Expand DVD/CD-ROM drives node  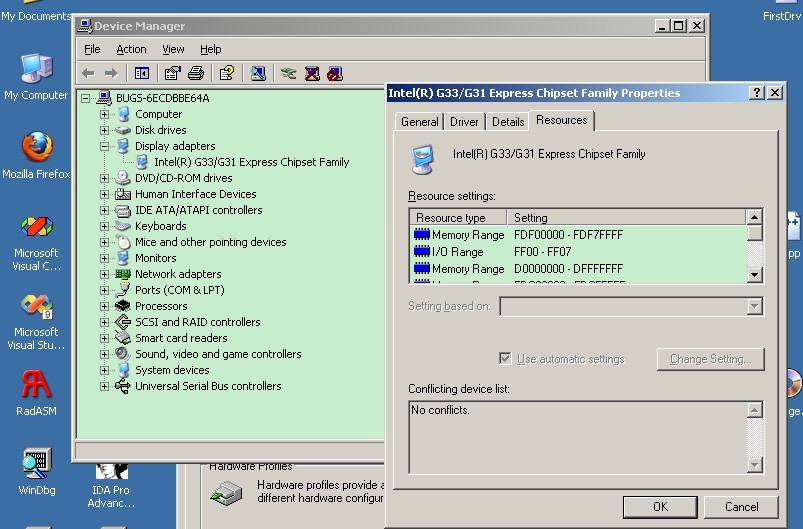[104, 178]
